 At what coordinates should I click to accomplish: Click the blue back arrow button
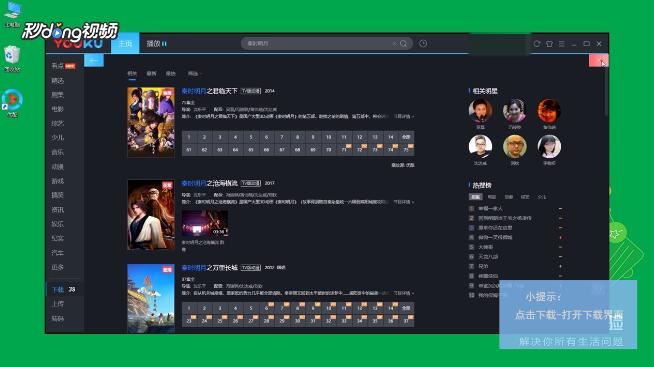pos(94,60)
